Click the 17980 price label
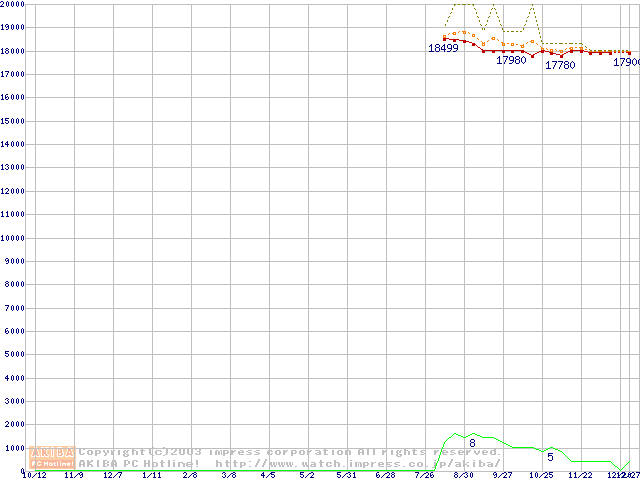The width and height of the screenshot is (640, 480). [511, 60]
